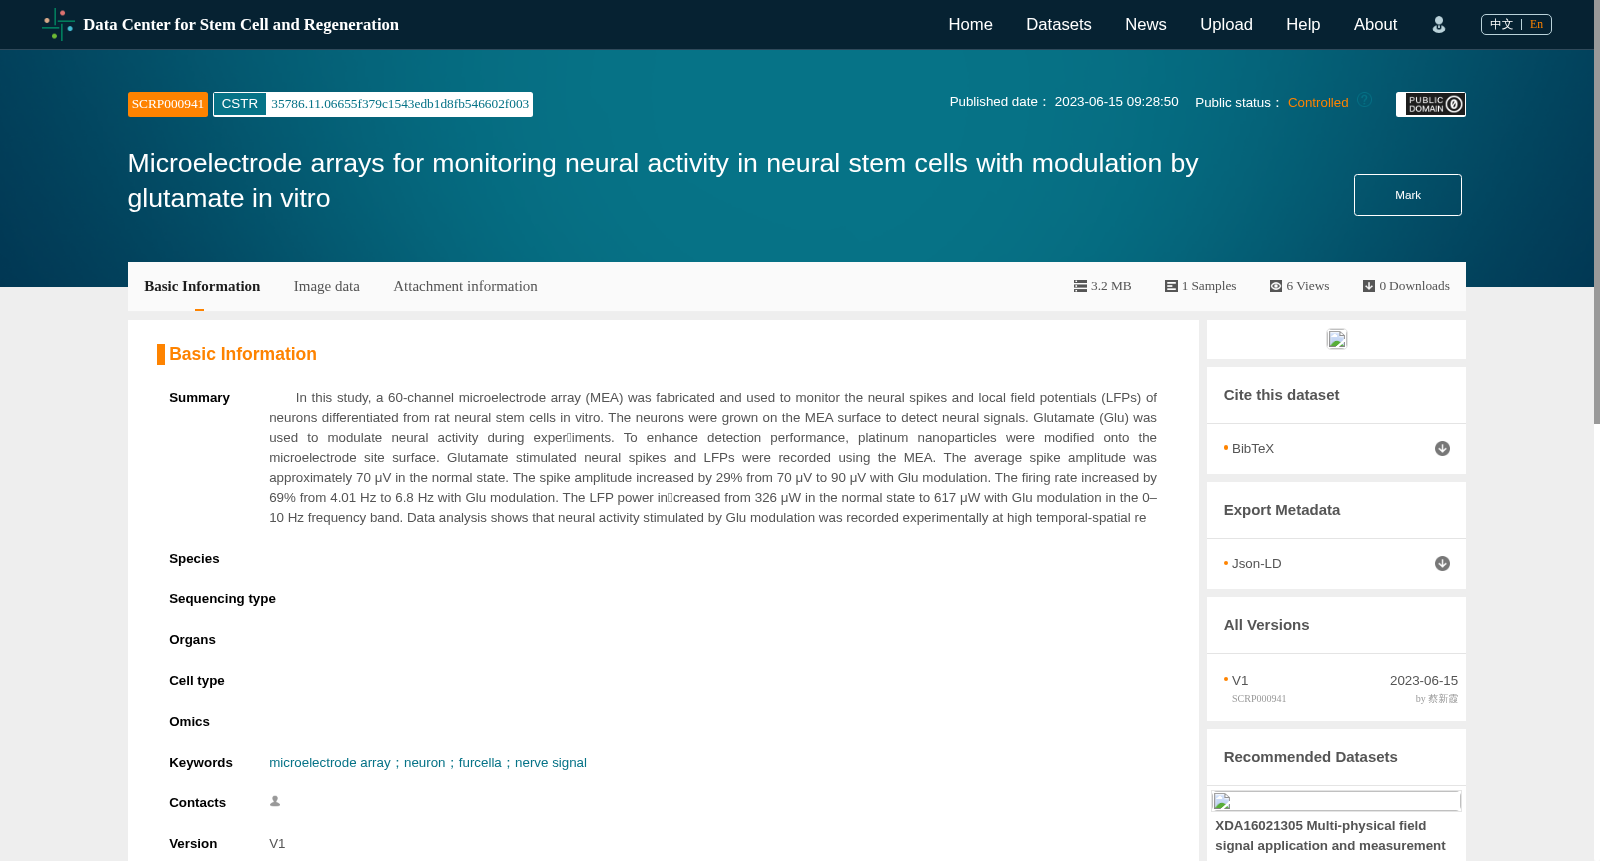Open the News page
This screenshot has height=861, width=1600.
pos(1145,24)
